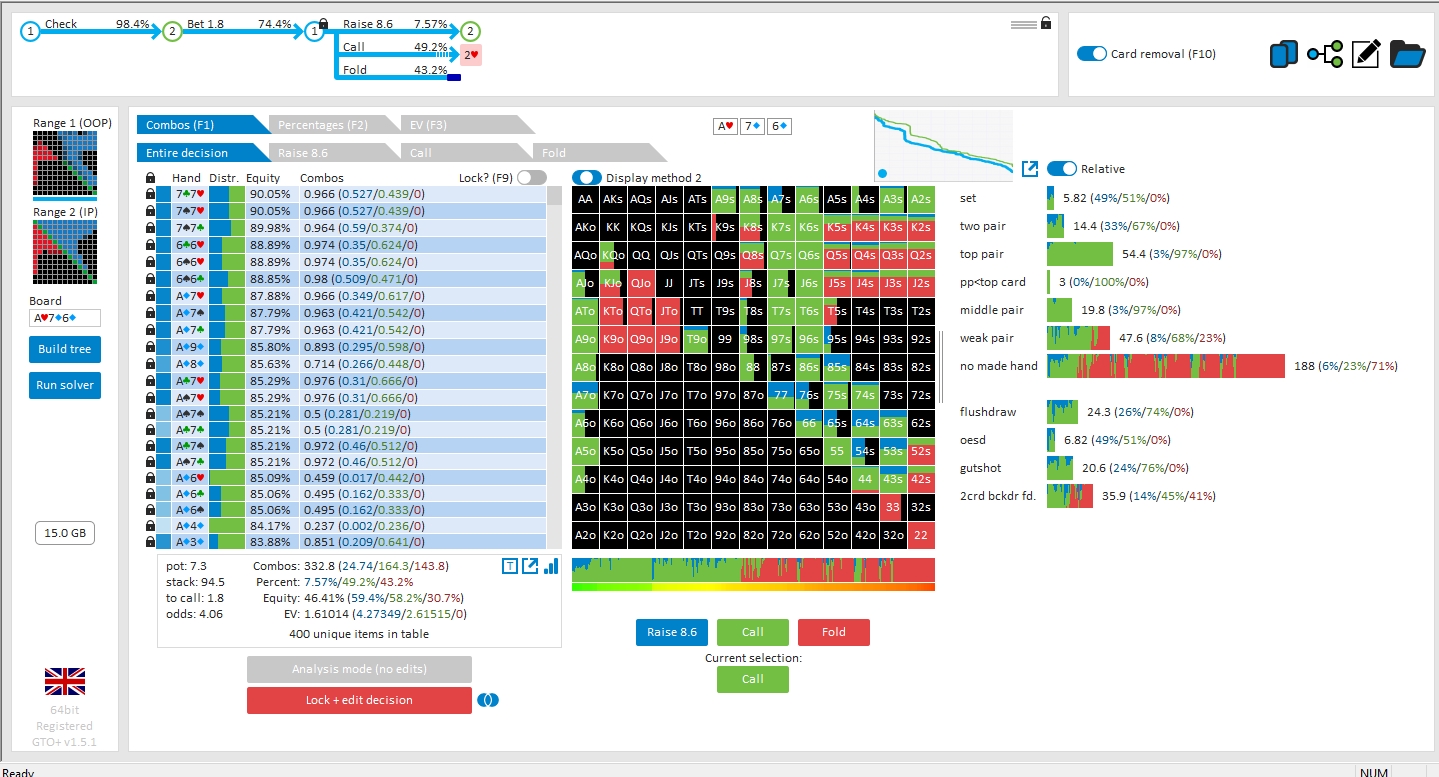Screen dimensions: 1439x777
Task: Click the green-to-red gradient bar below the matrix
Action: (753, 587)
